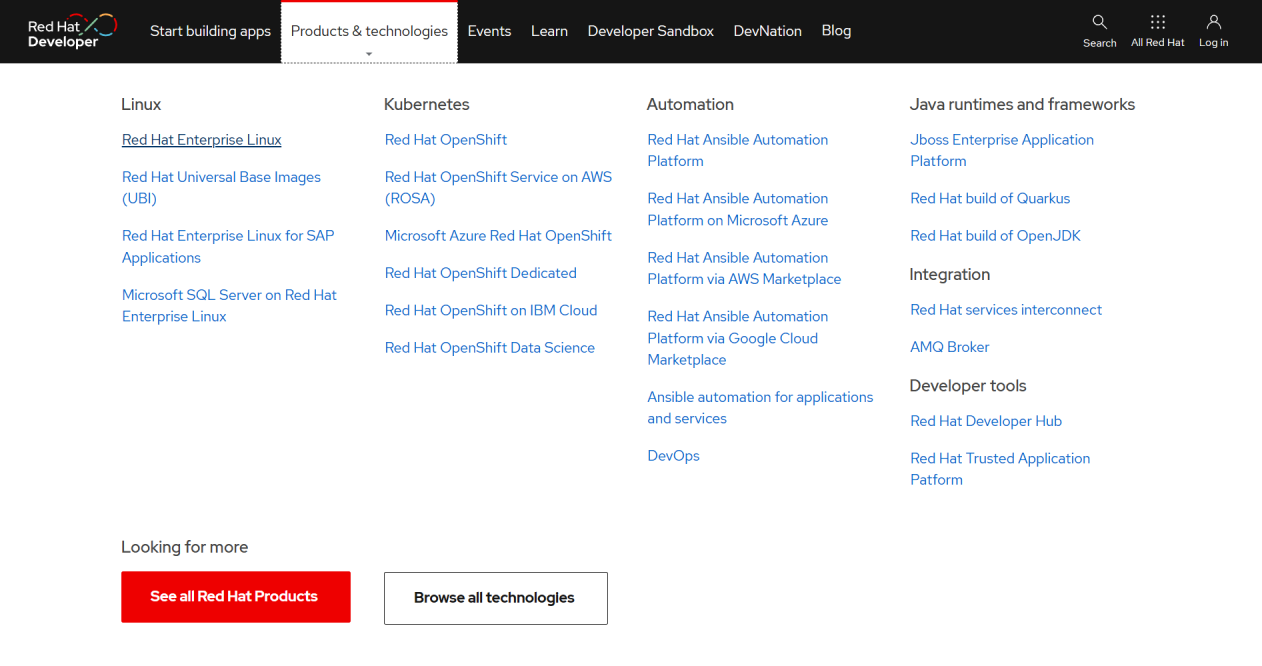
Task: Select the AMQ Broker link
Action: pos(949,347)
